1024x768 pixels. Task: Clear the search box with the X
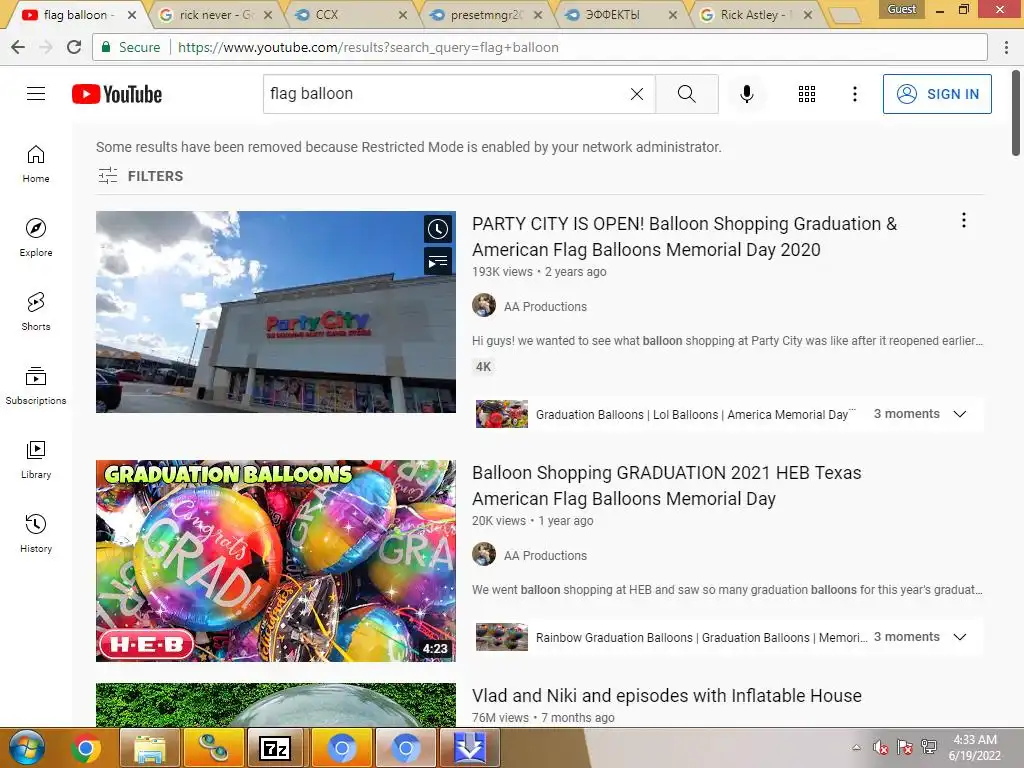pyautogui.click(x=637, y=94)
